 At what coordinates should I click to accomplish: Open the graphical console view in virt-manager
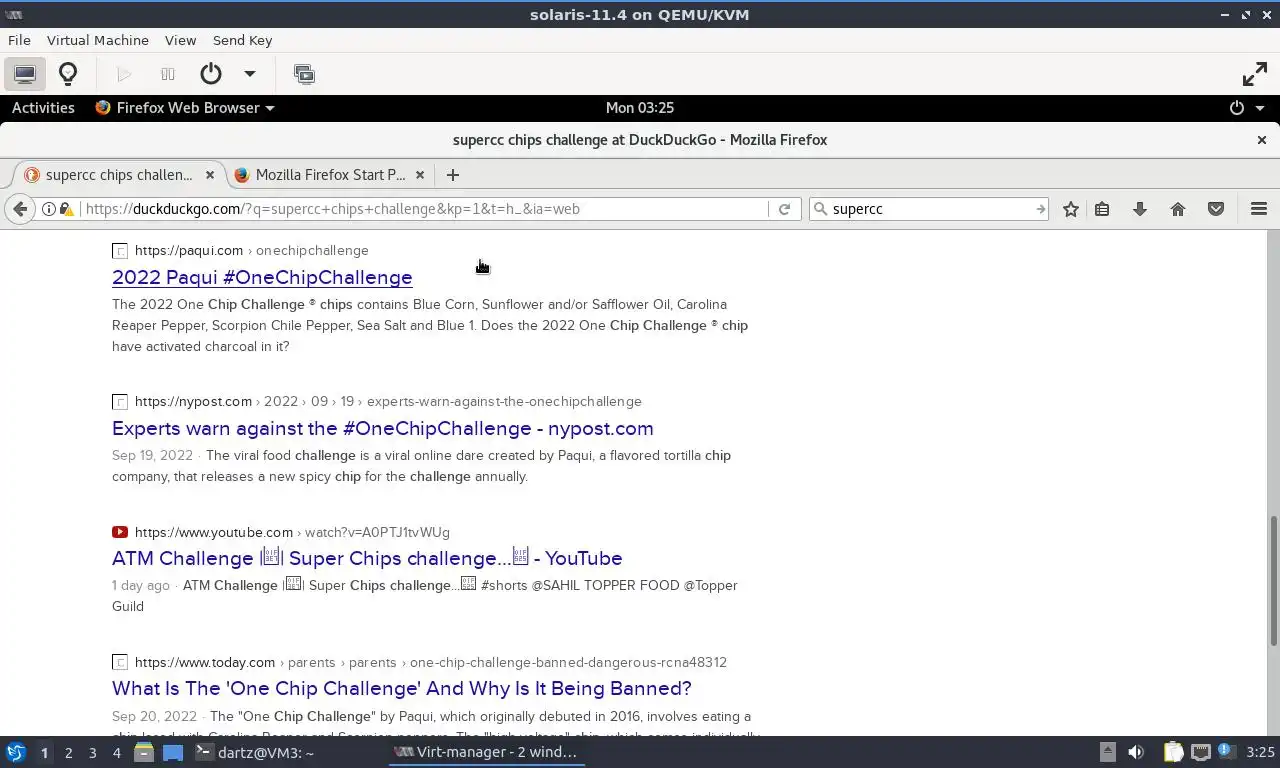(x=25, y=74)
